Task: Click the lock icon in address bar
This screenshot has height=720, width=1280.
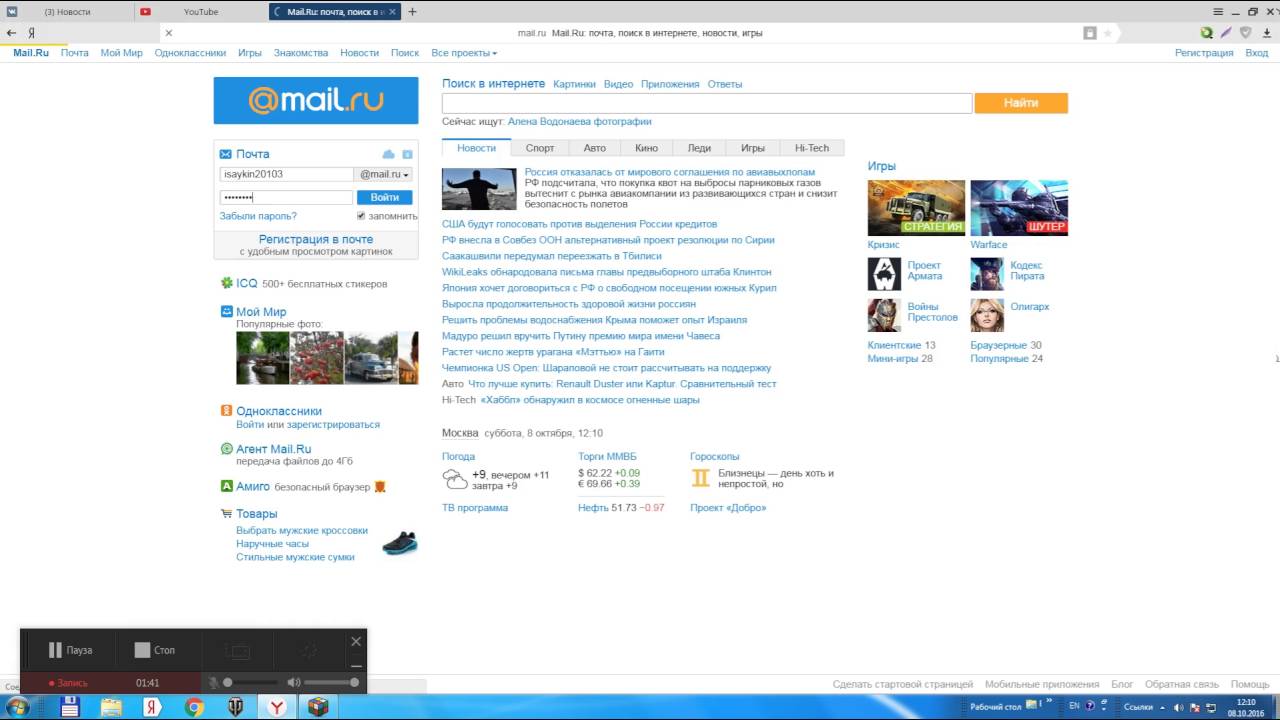Action: (x=1090, y=33)
